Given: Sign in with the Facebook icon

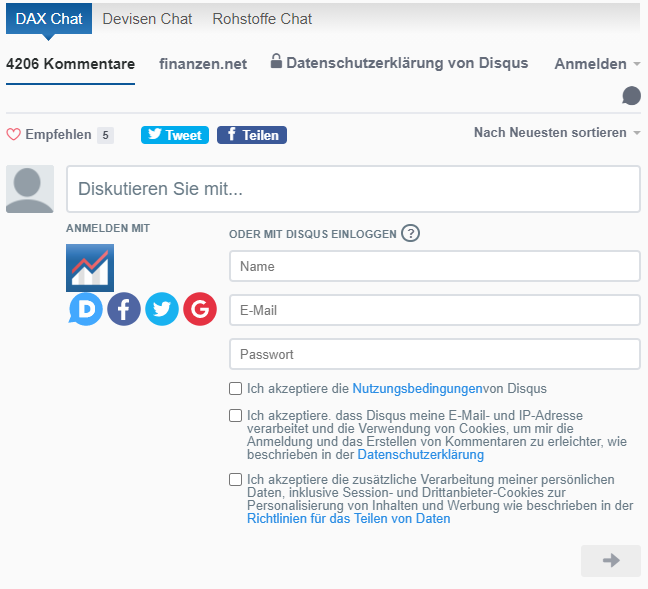Looking at the screenshot, I should 124,310.
